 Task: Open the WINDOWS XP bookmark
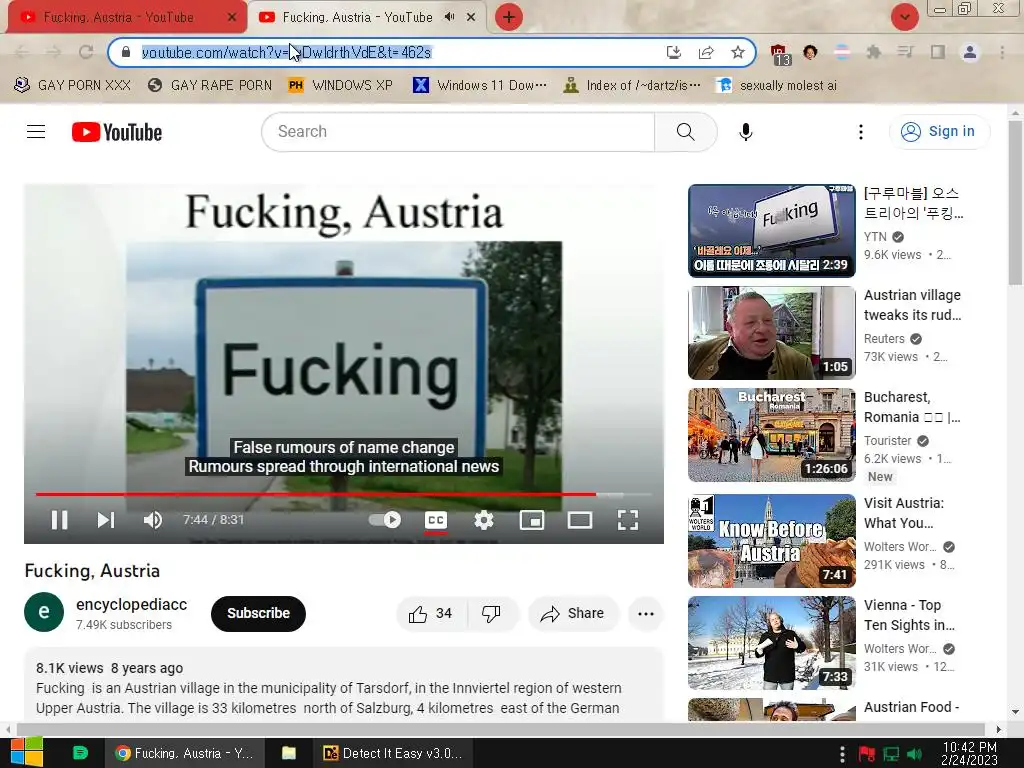[x=341, y=86]
